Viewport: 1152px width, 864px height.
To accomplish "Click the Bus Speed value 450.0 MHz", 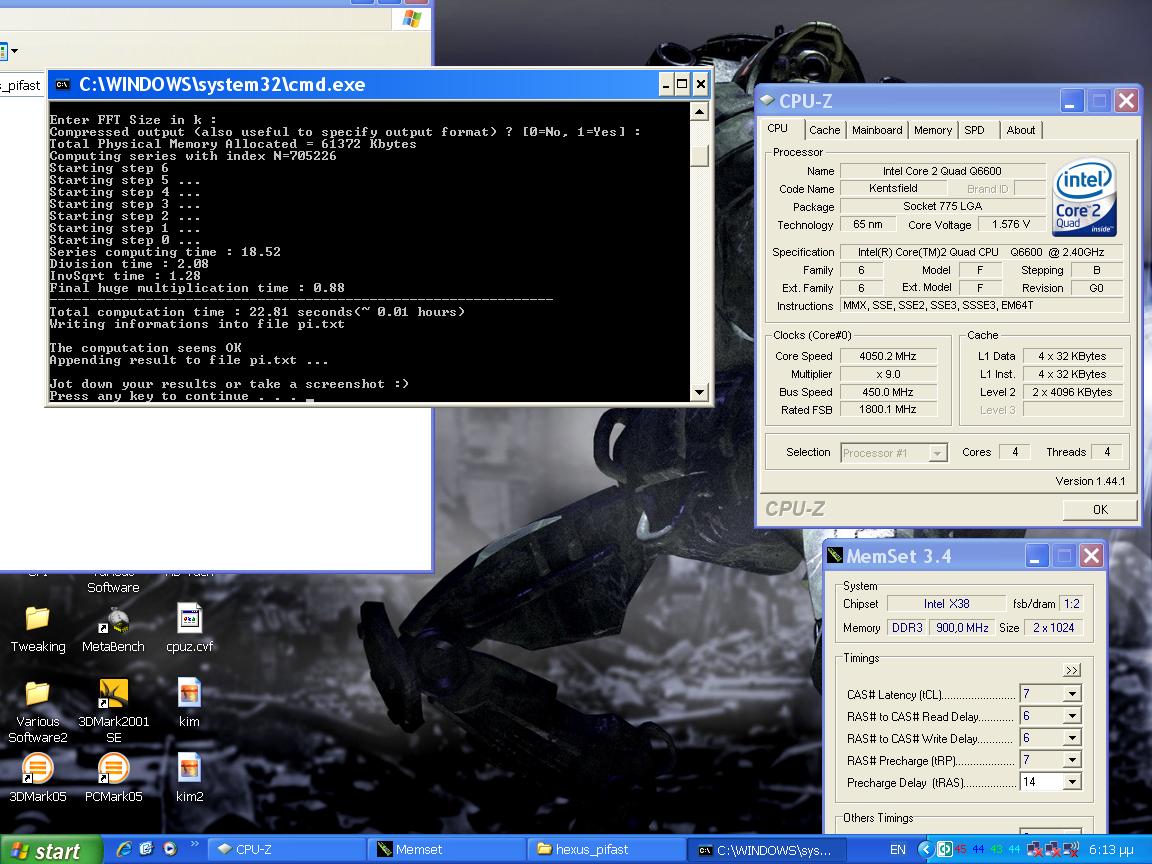I will click(888, 392).
